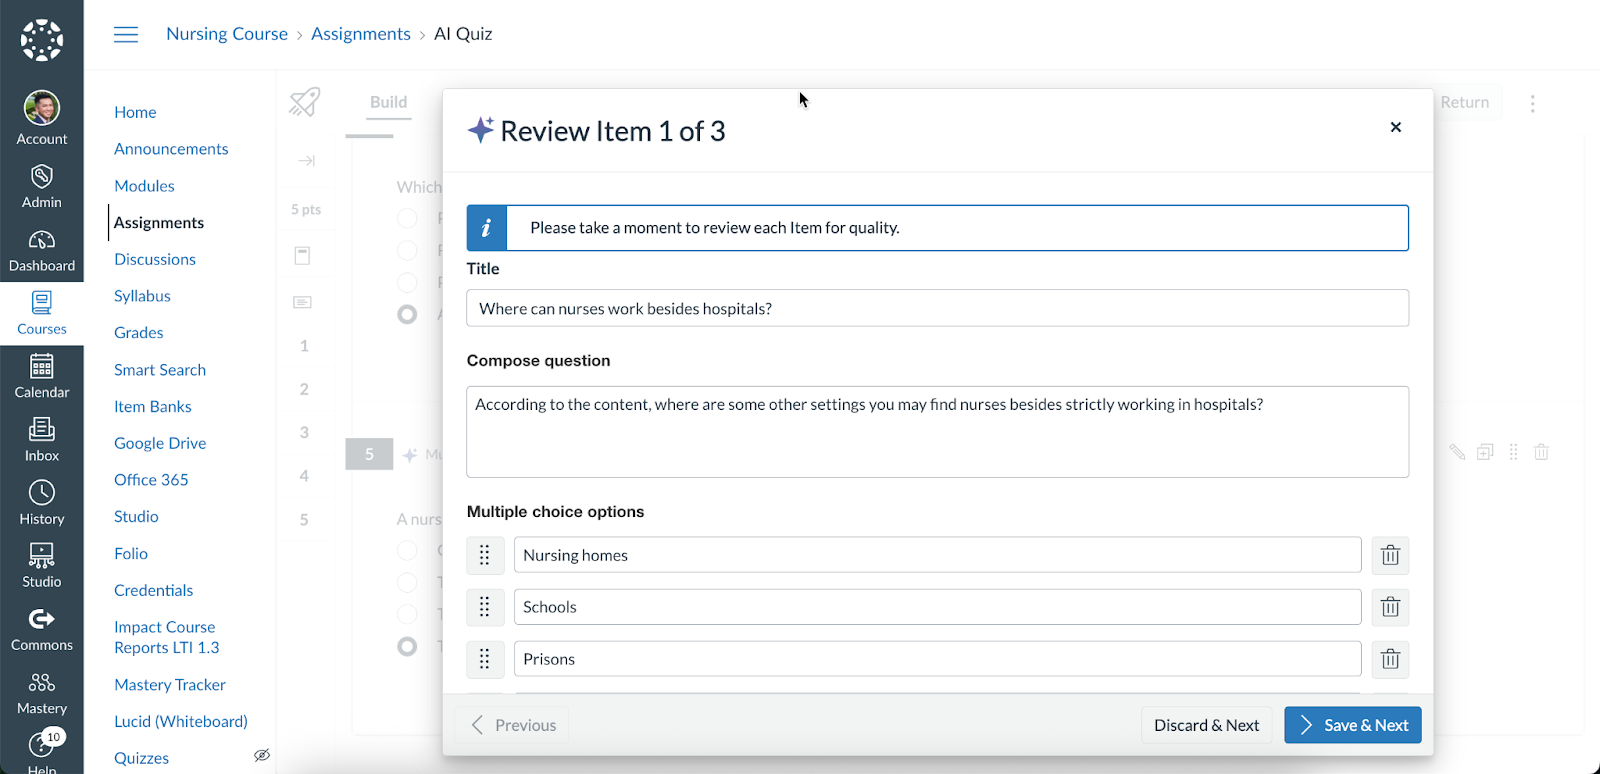Screen dimensions: 1600x774
Task: Click drag handle next to Schools option
Action: coord(485,607)
